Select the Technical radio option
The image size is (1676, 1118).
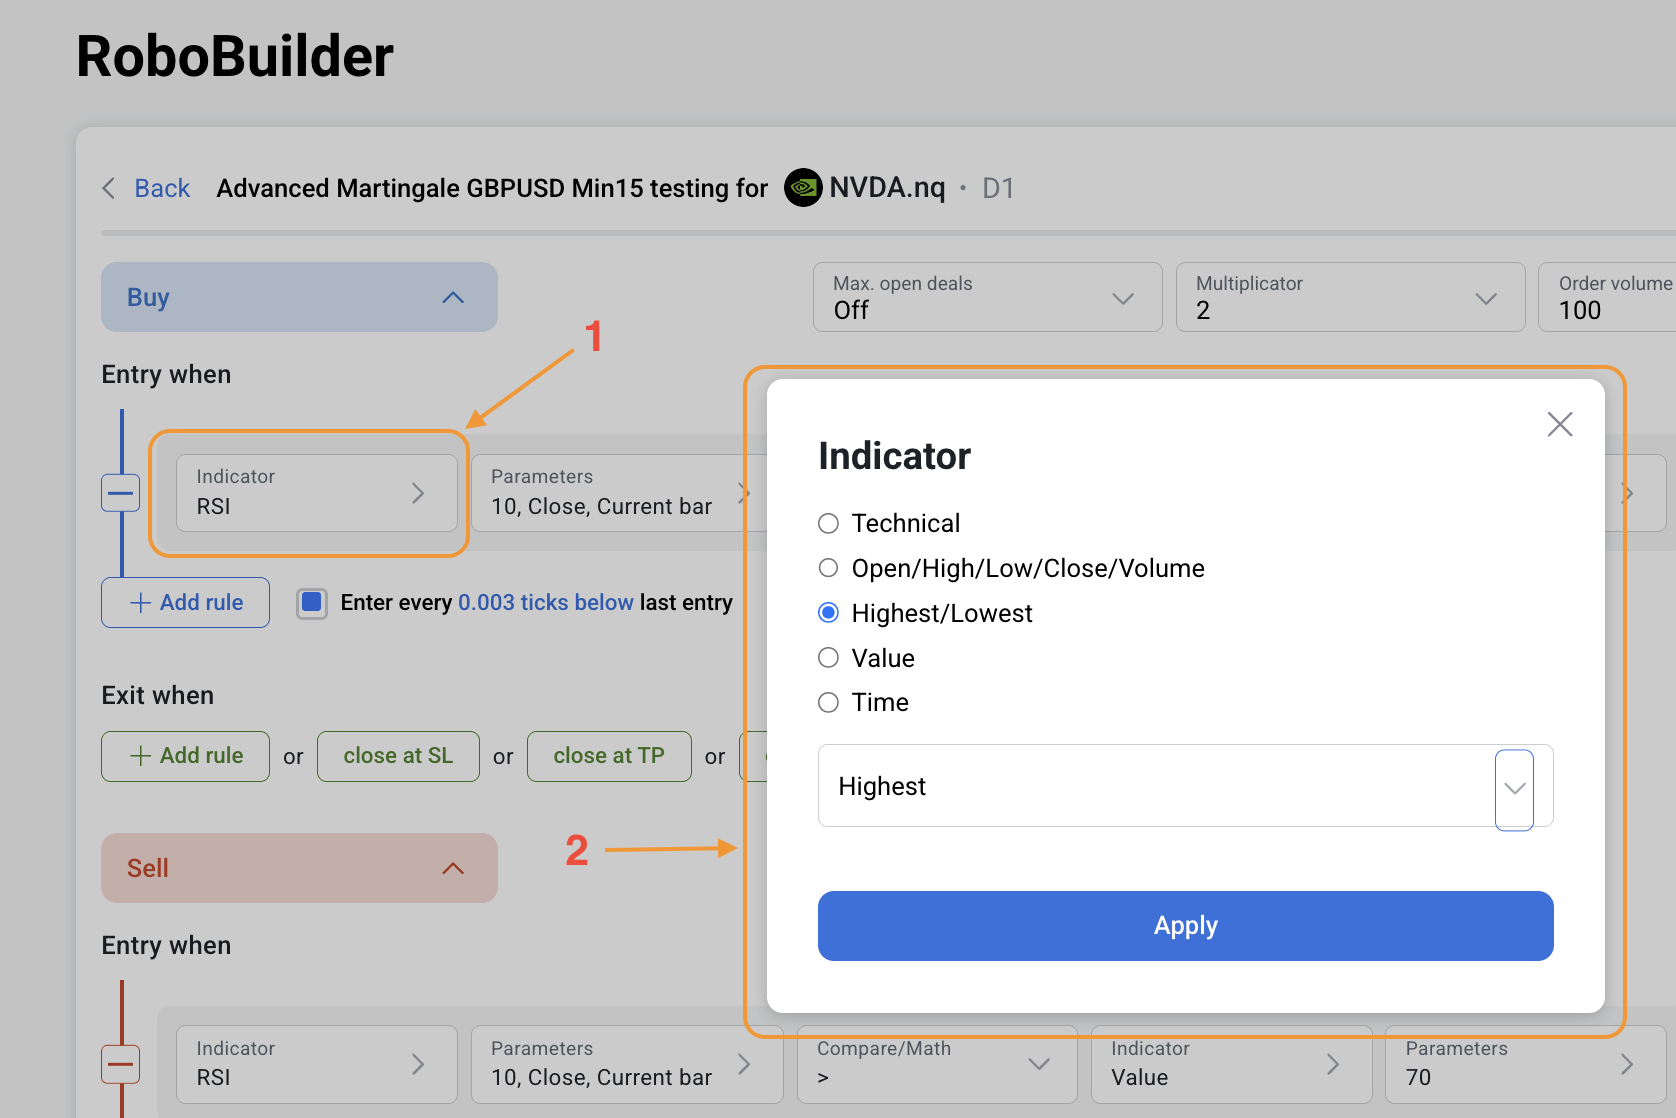tap(828, 523)
